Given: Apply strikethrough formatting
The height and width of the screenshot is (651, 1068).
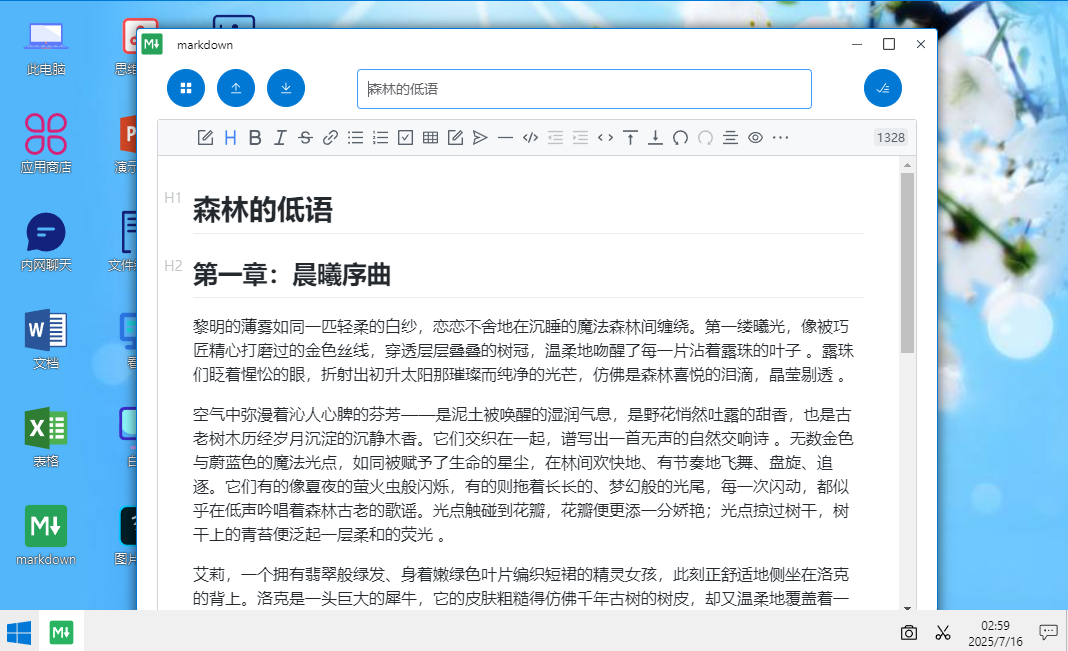Looking at the screenshot, I should coord(305,138).
